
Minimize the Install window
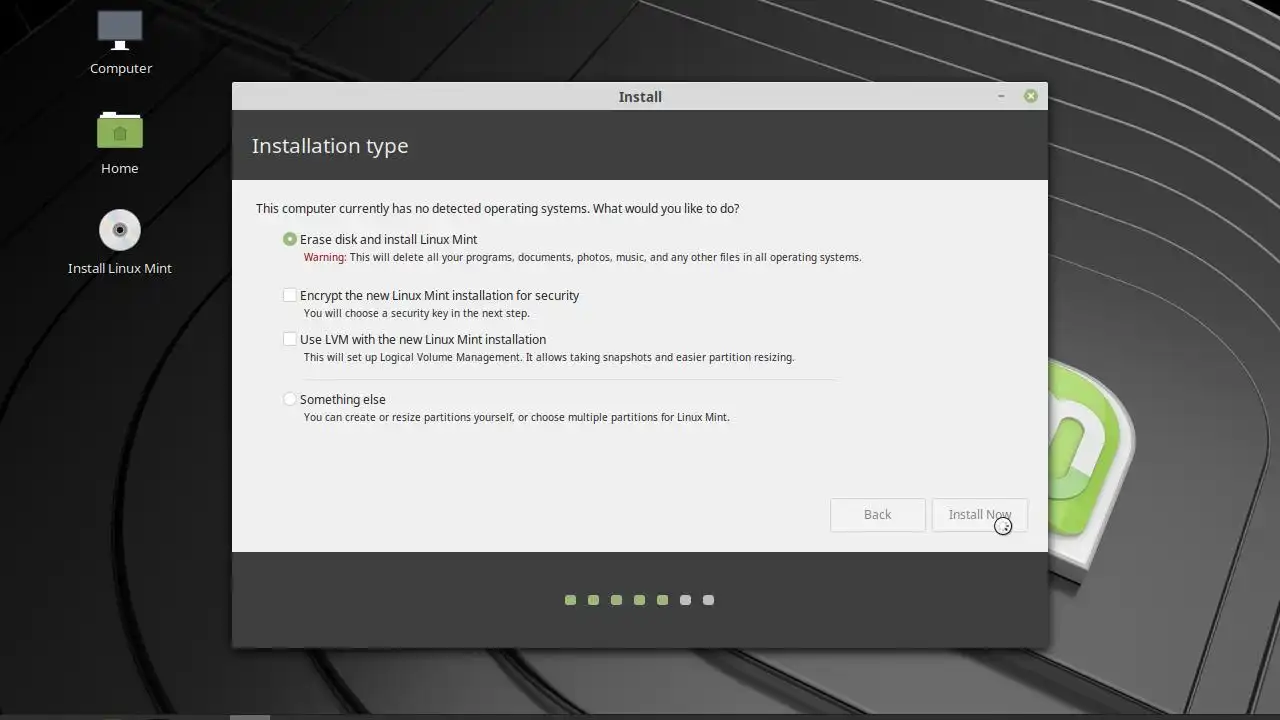click(1001, 96)
